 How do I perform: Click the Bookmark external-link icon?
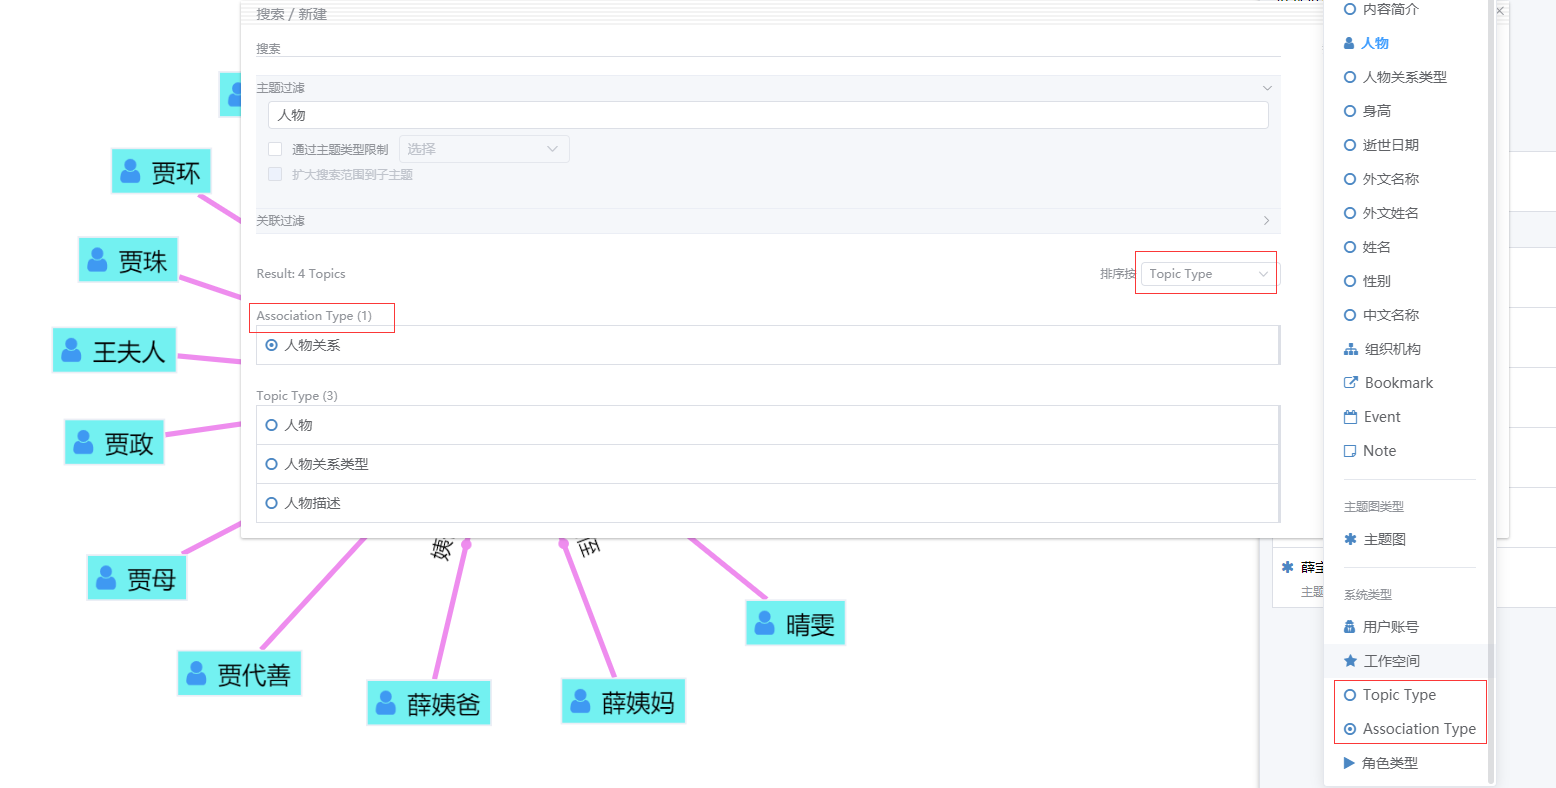point(1350,383)
